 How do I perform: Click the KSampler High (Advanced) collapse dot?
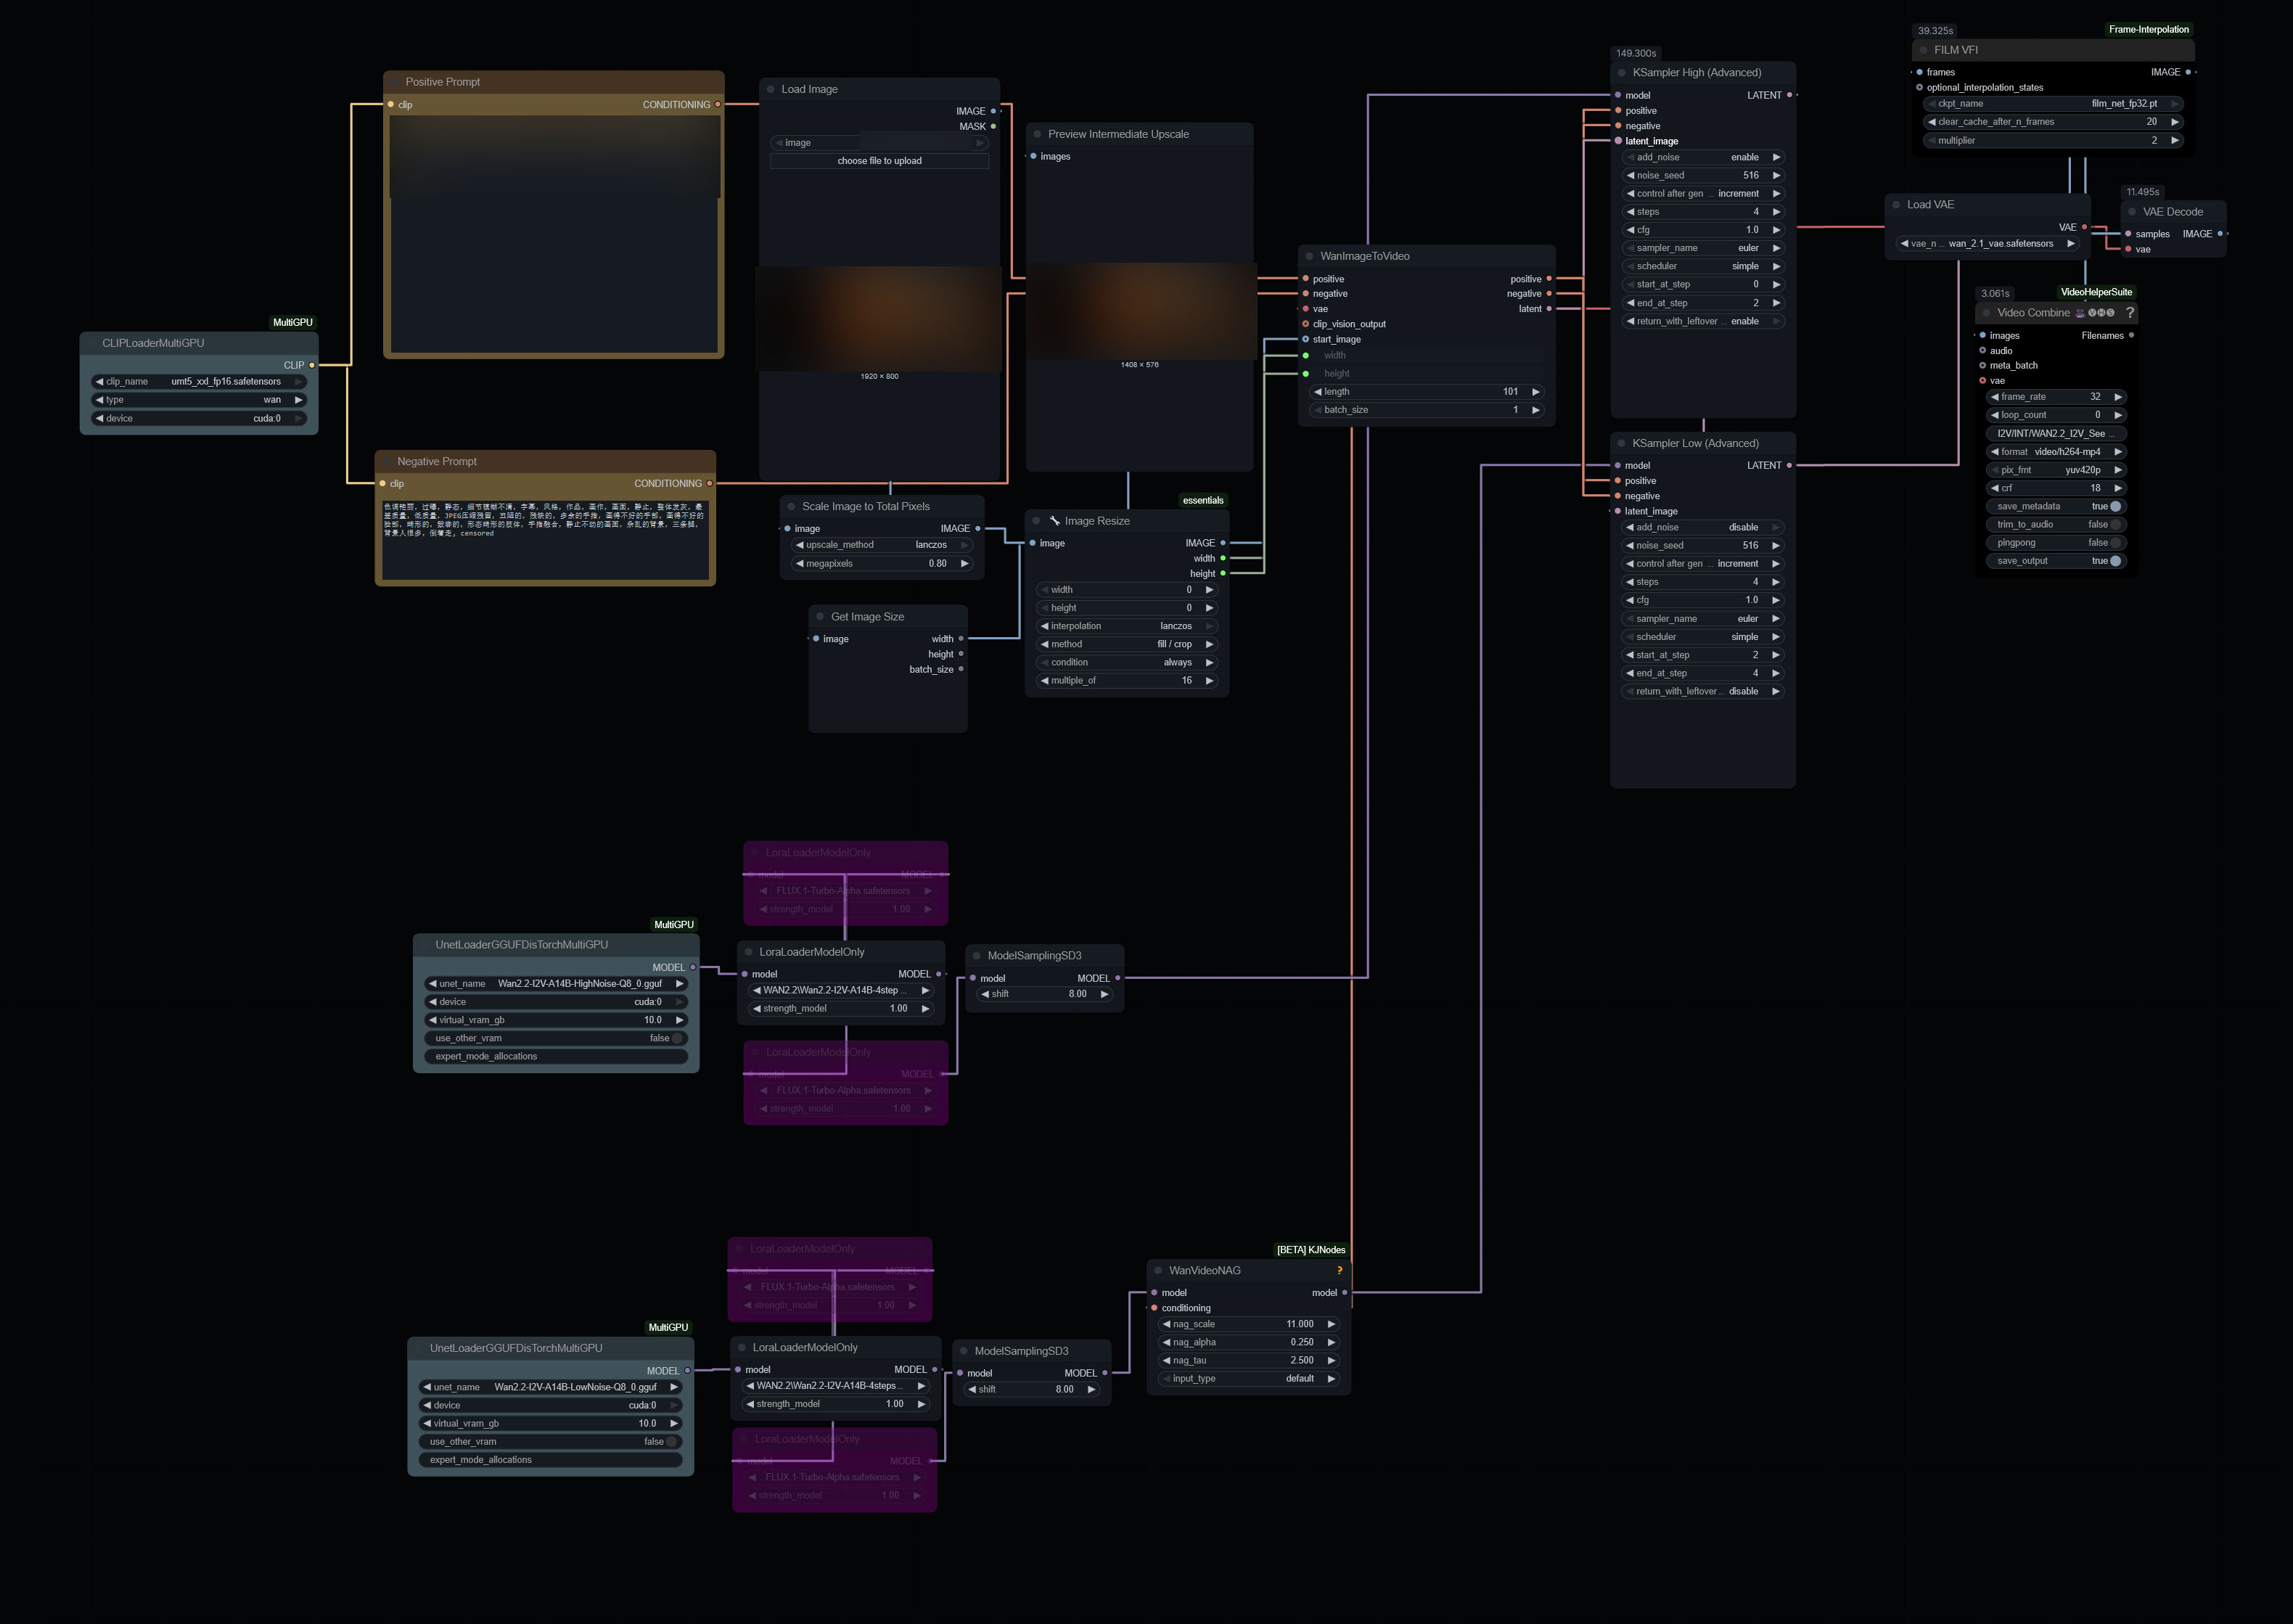1622,73
